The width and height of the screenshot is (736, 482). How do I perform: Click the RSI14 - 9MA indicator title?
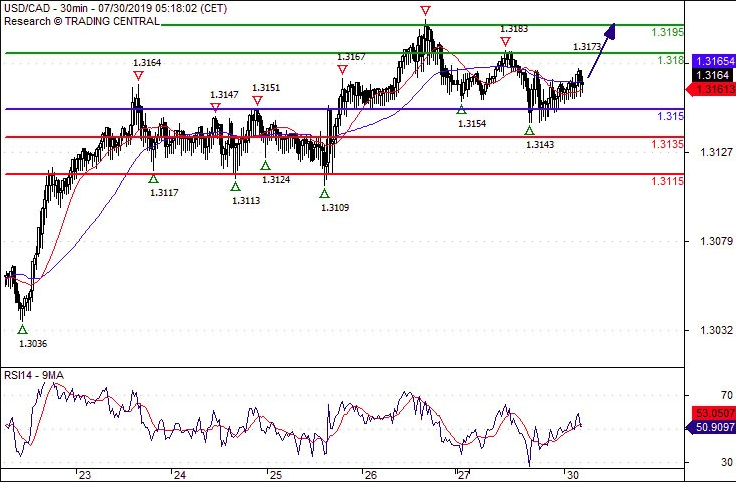pyautogui.click(x=36, y=376)
